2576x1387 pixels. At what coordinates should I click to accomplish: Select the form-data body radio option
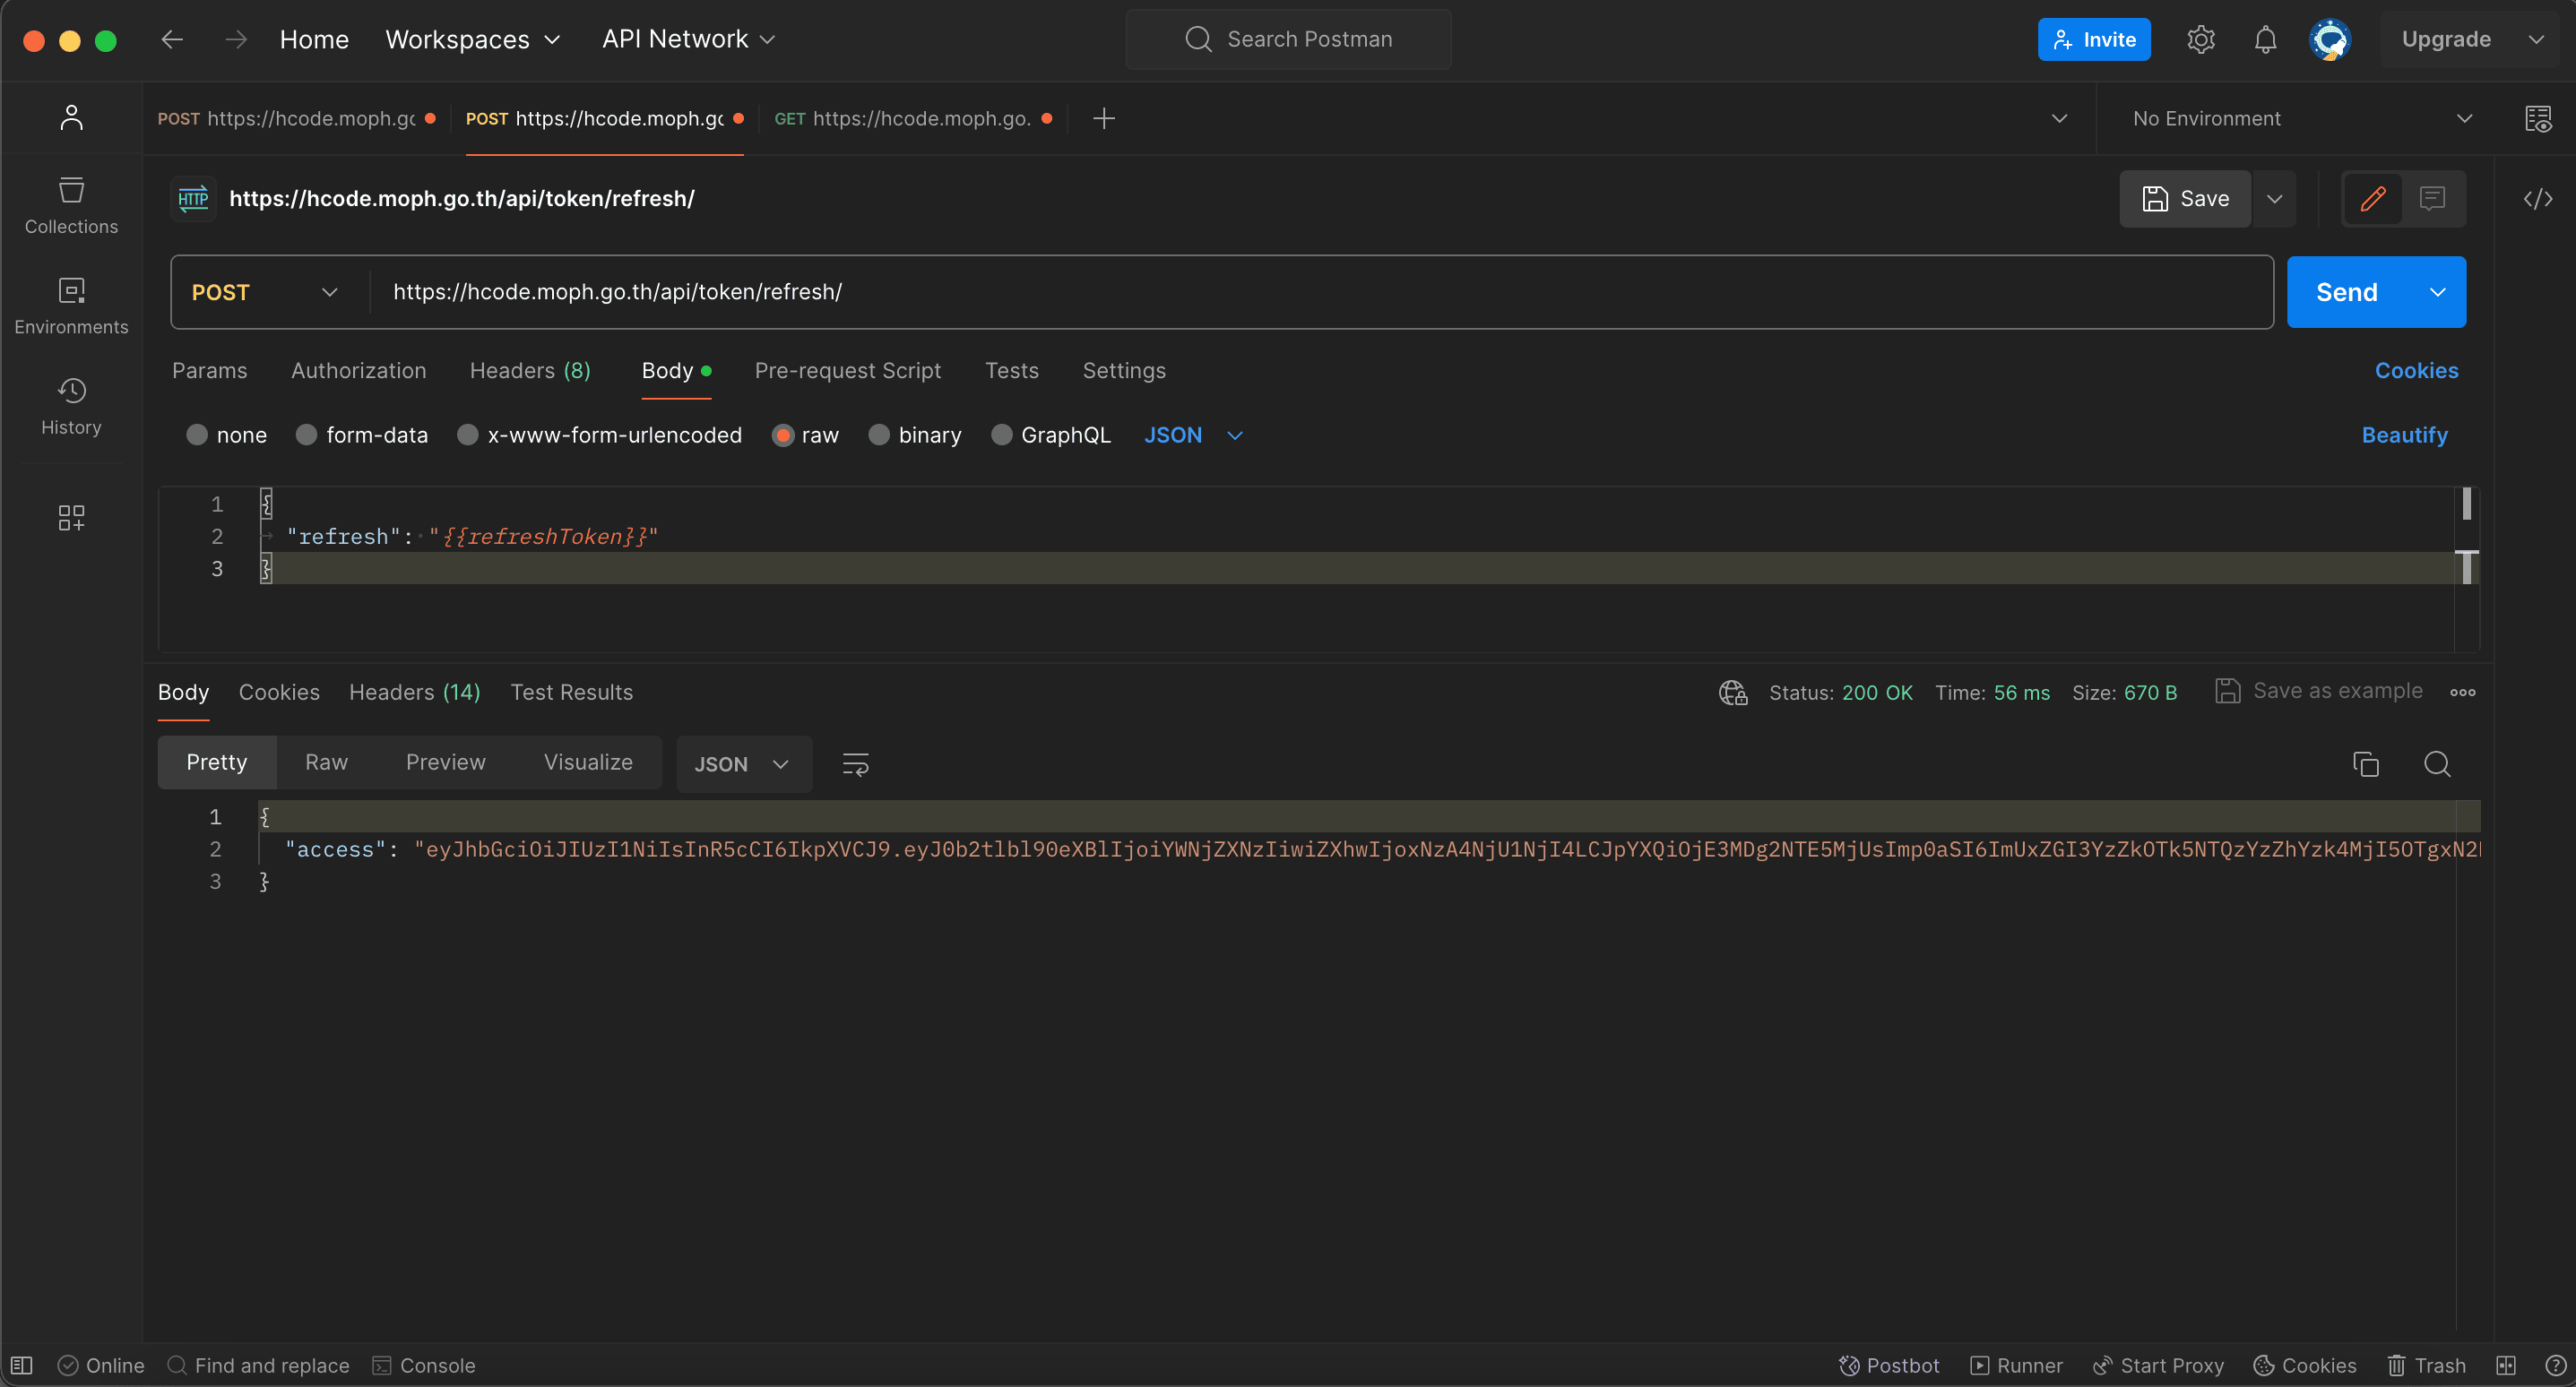[x=307, y=435]
